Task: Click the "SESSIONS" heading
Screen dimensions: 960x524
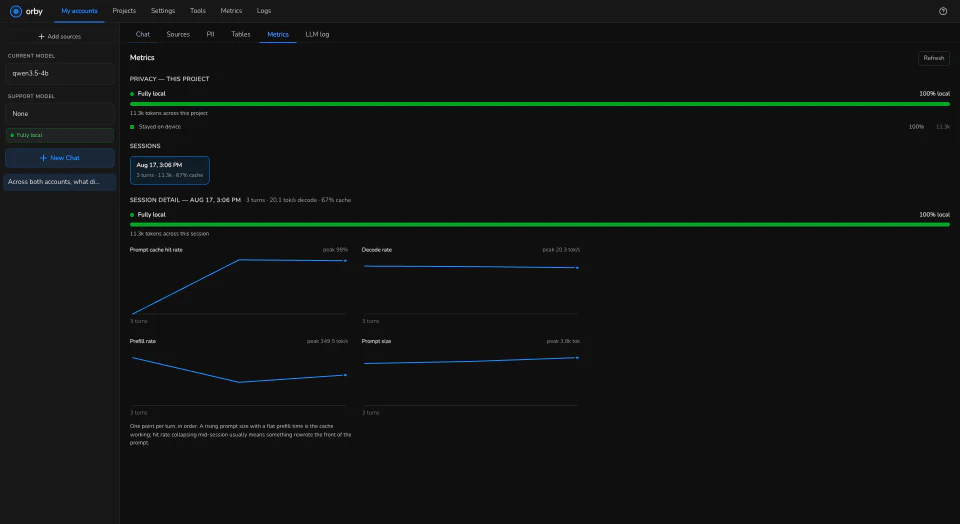Action: click(145, 146)
